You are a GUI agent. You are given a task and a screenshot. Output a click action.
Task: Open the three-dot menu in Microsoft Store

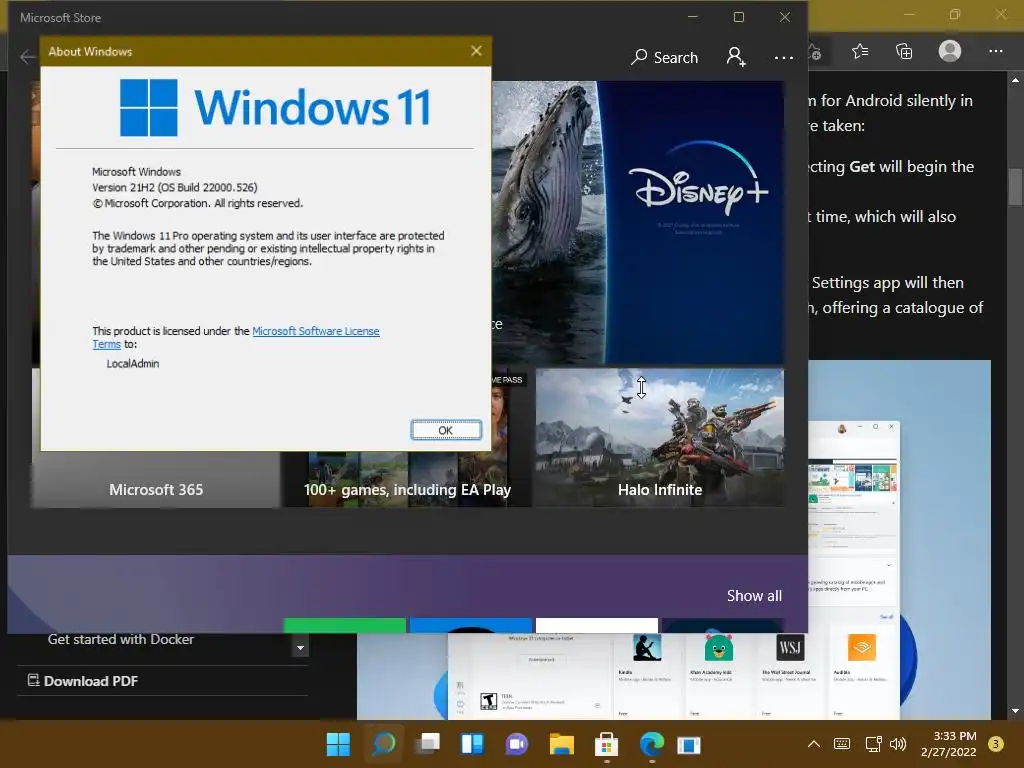pyautogui.click(x=783, y=57)
